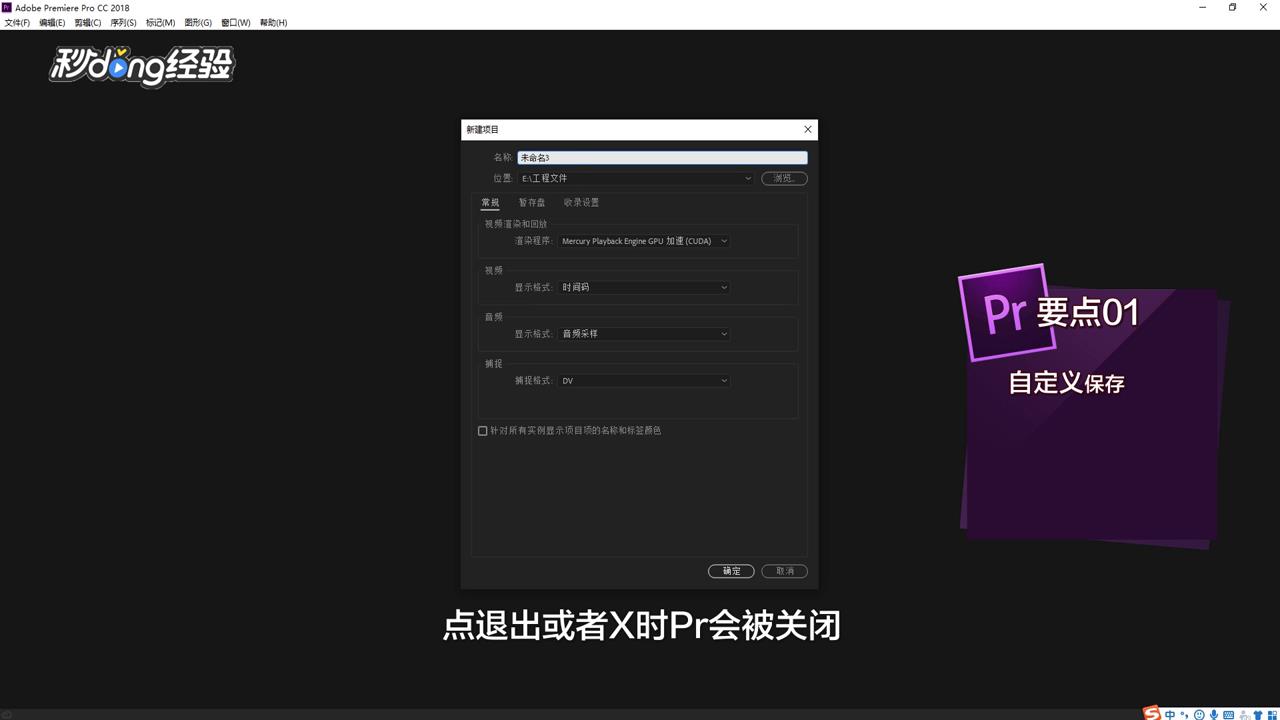Switch to the 收录设置 tab

click(581, 202)
